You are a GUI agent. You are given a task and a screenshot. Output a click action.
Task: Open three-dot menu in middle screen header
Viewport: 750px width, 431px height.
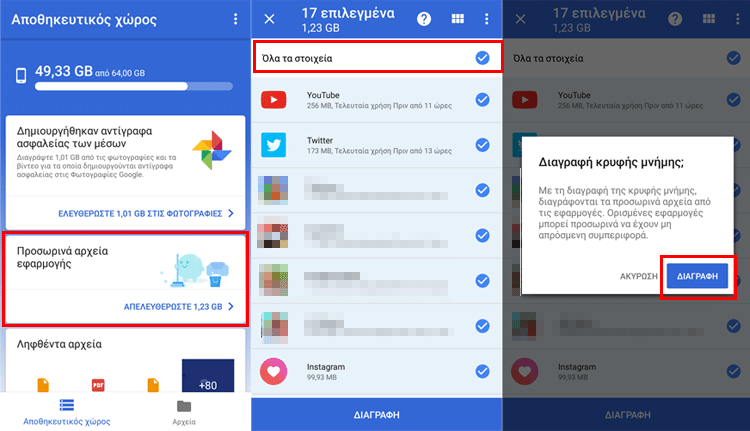point(486,19)
